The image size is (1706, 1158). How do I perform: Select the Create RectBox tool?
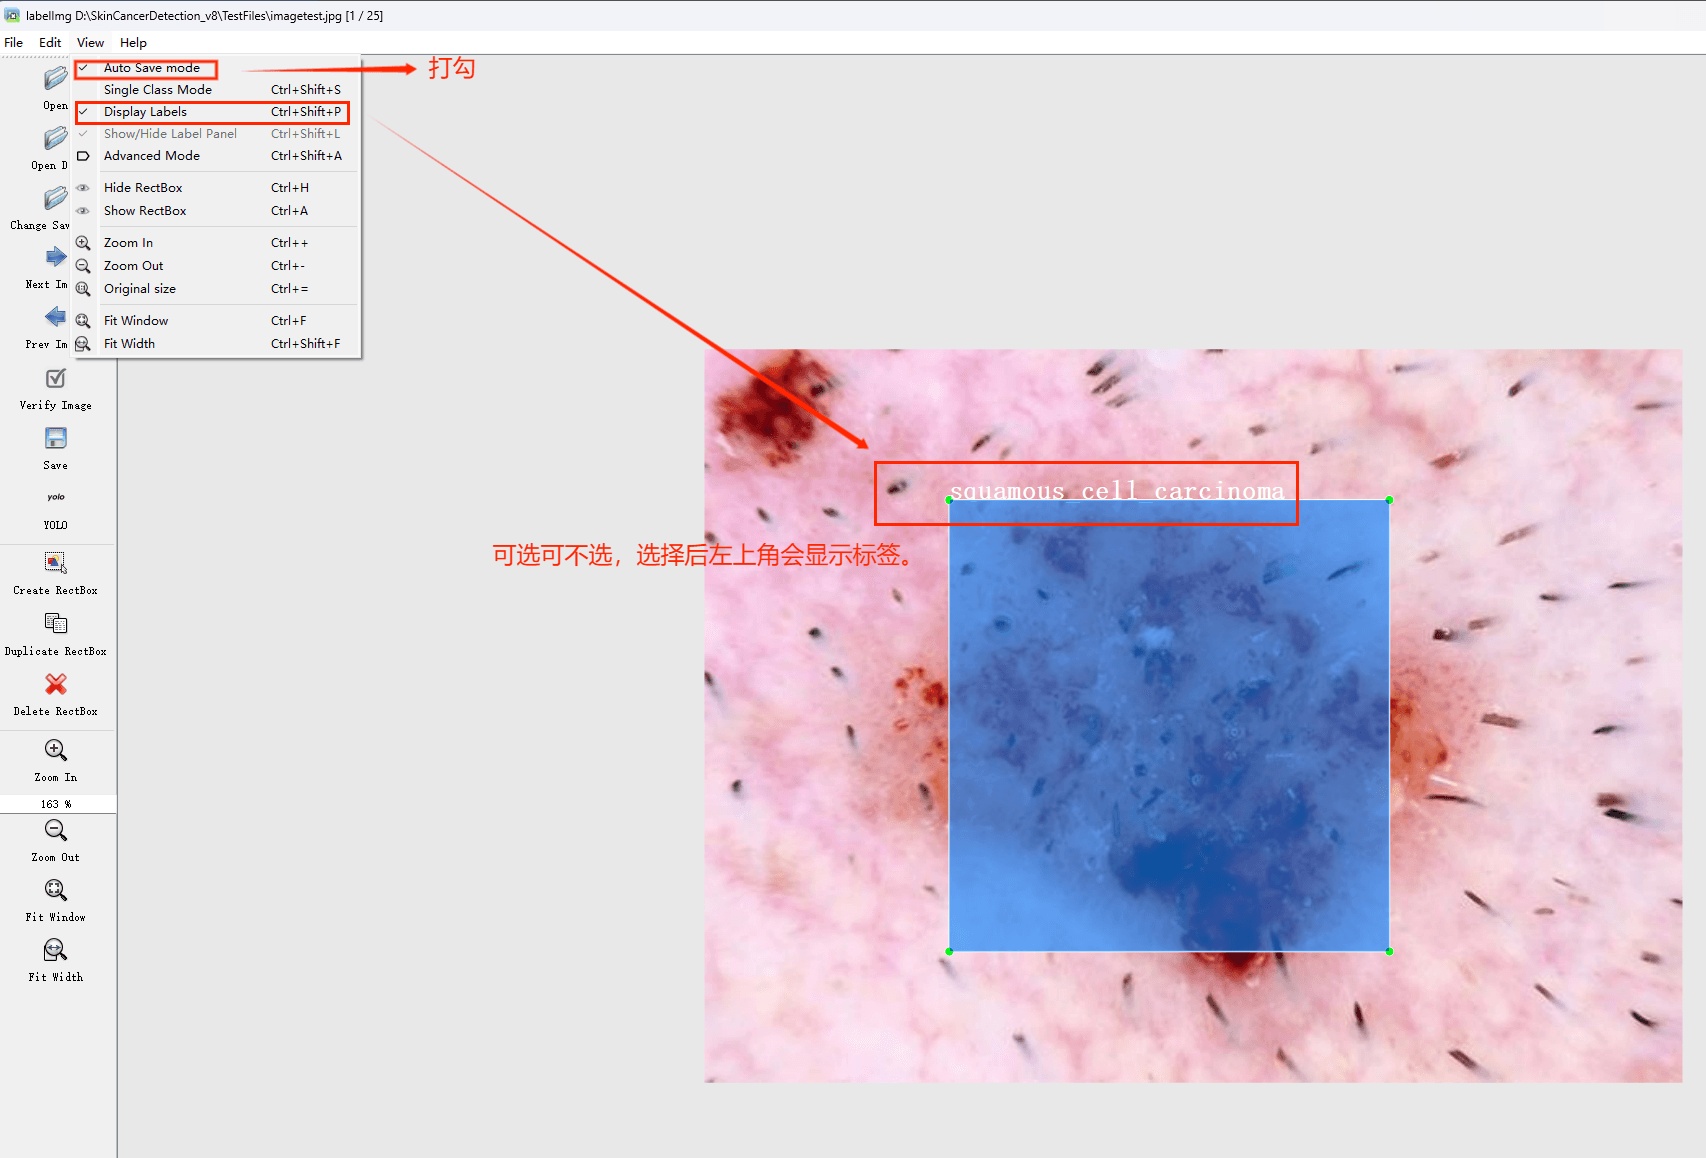point(56,563)
